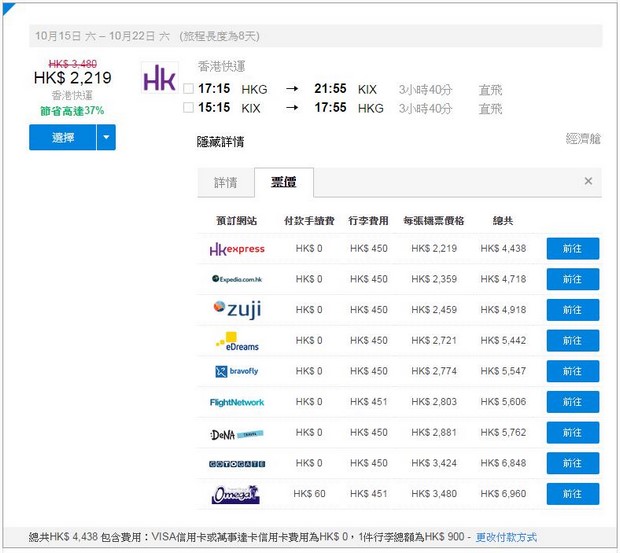The height and width of the screenshot is (553, 620).
Task: Click the HK$ 4,918 total in zuji row
Action: click(x=503, y=310)
